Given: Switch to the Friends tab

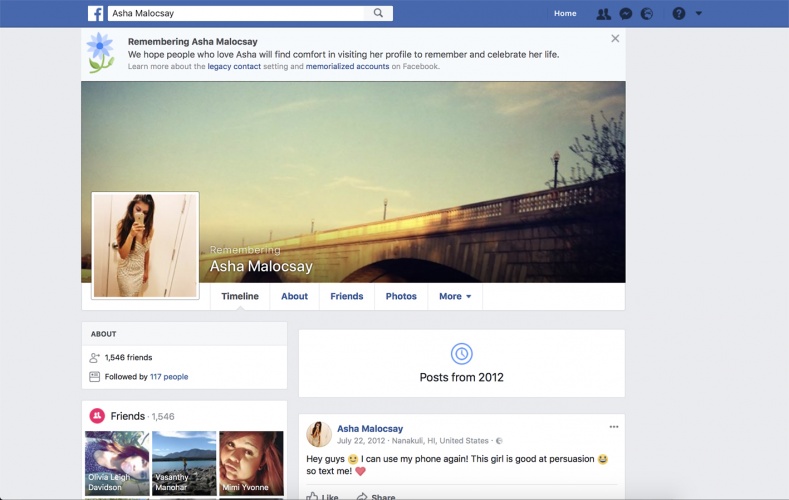Looking at the screenshot, I should (347, 296).
